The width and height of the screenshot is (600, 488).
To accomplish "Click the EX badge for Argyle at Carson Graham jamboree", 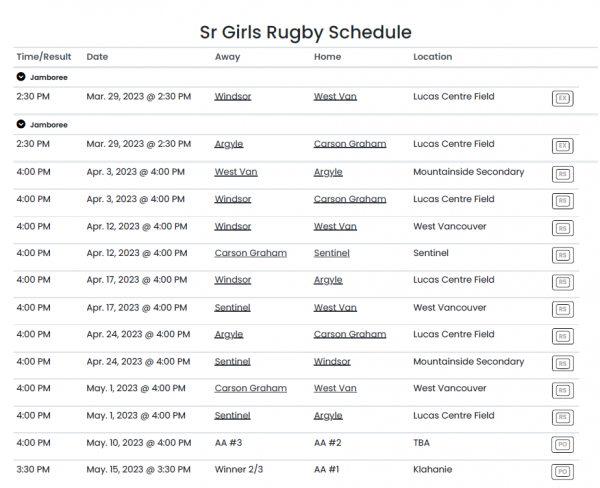I will point(562,146).
